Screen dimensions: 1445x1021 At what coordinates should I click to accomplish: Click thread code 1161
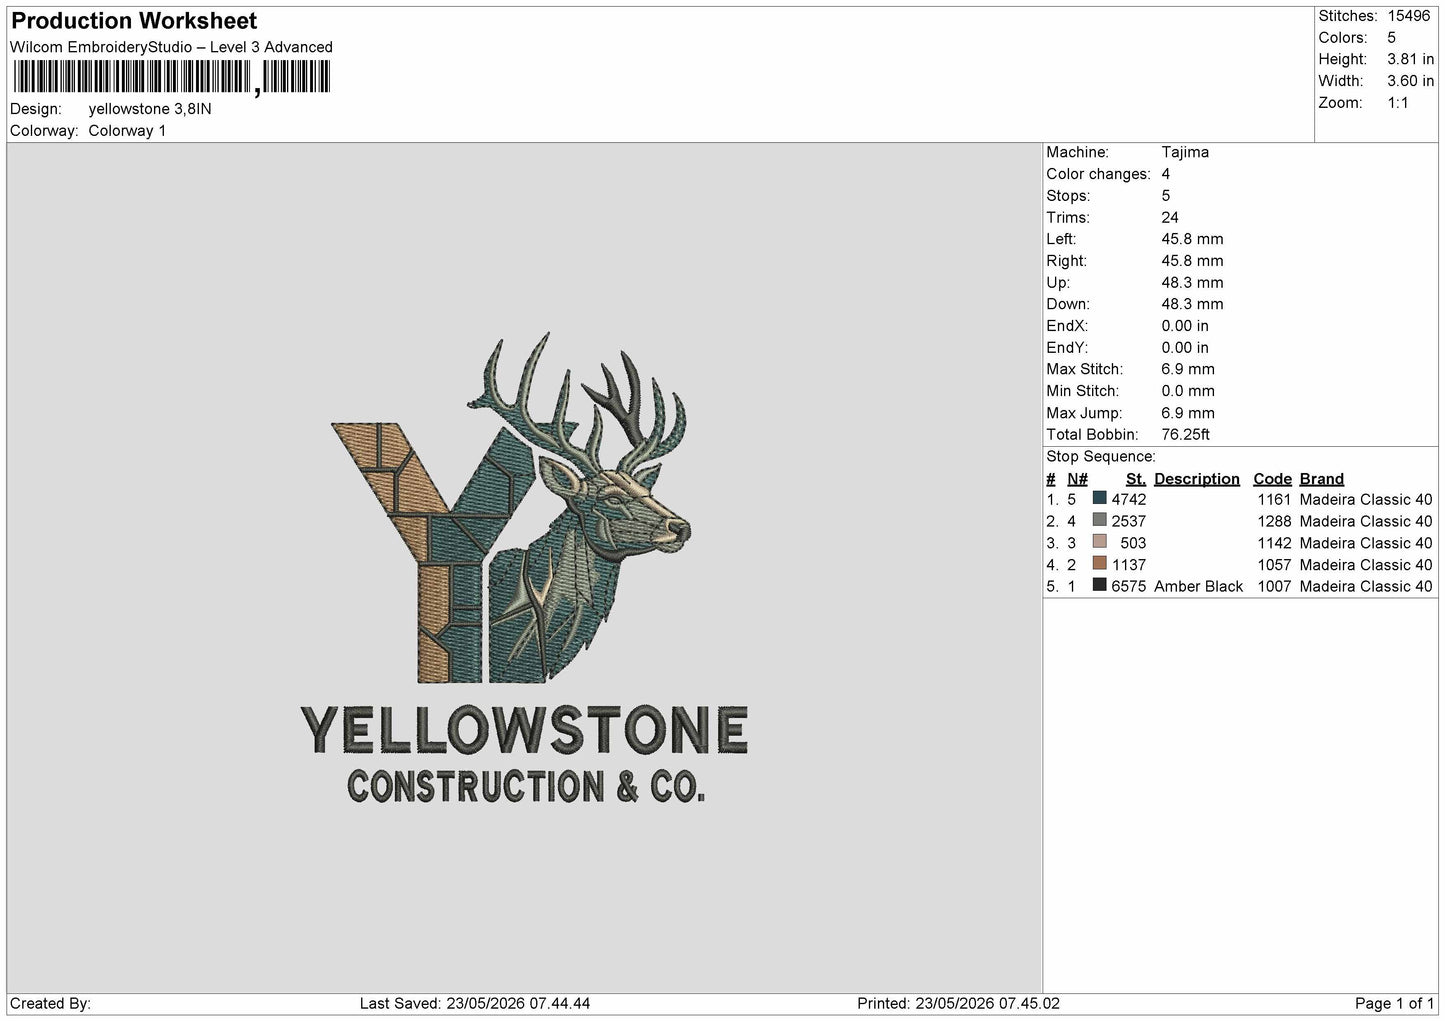coord(1275,499)
